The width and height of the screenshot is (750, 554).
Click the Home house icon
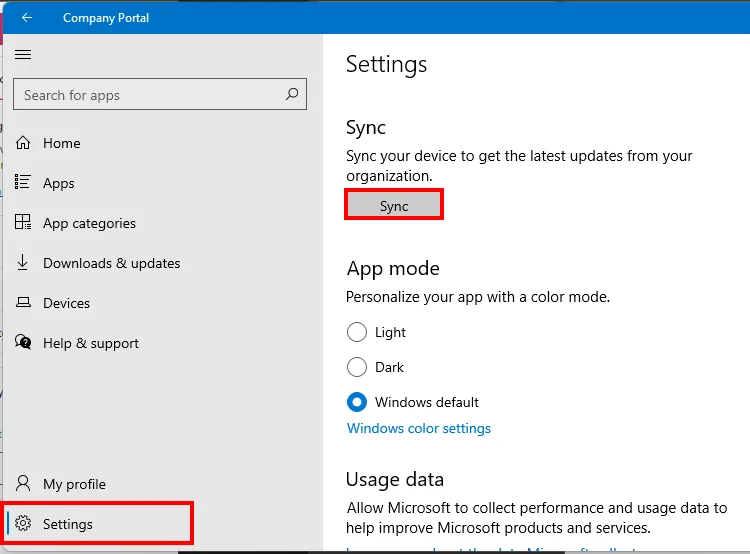(x=22, y=143)
